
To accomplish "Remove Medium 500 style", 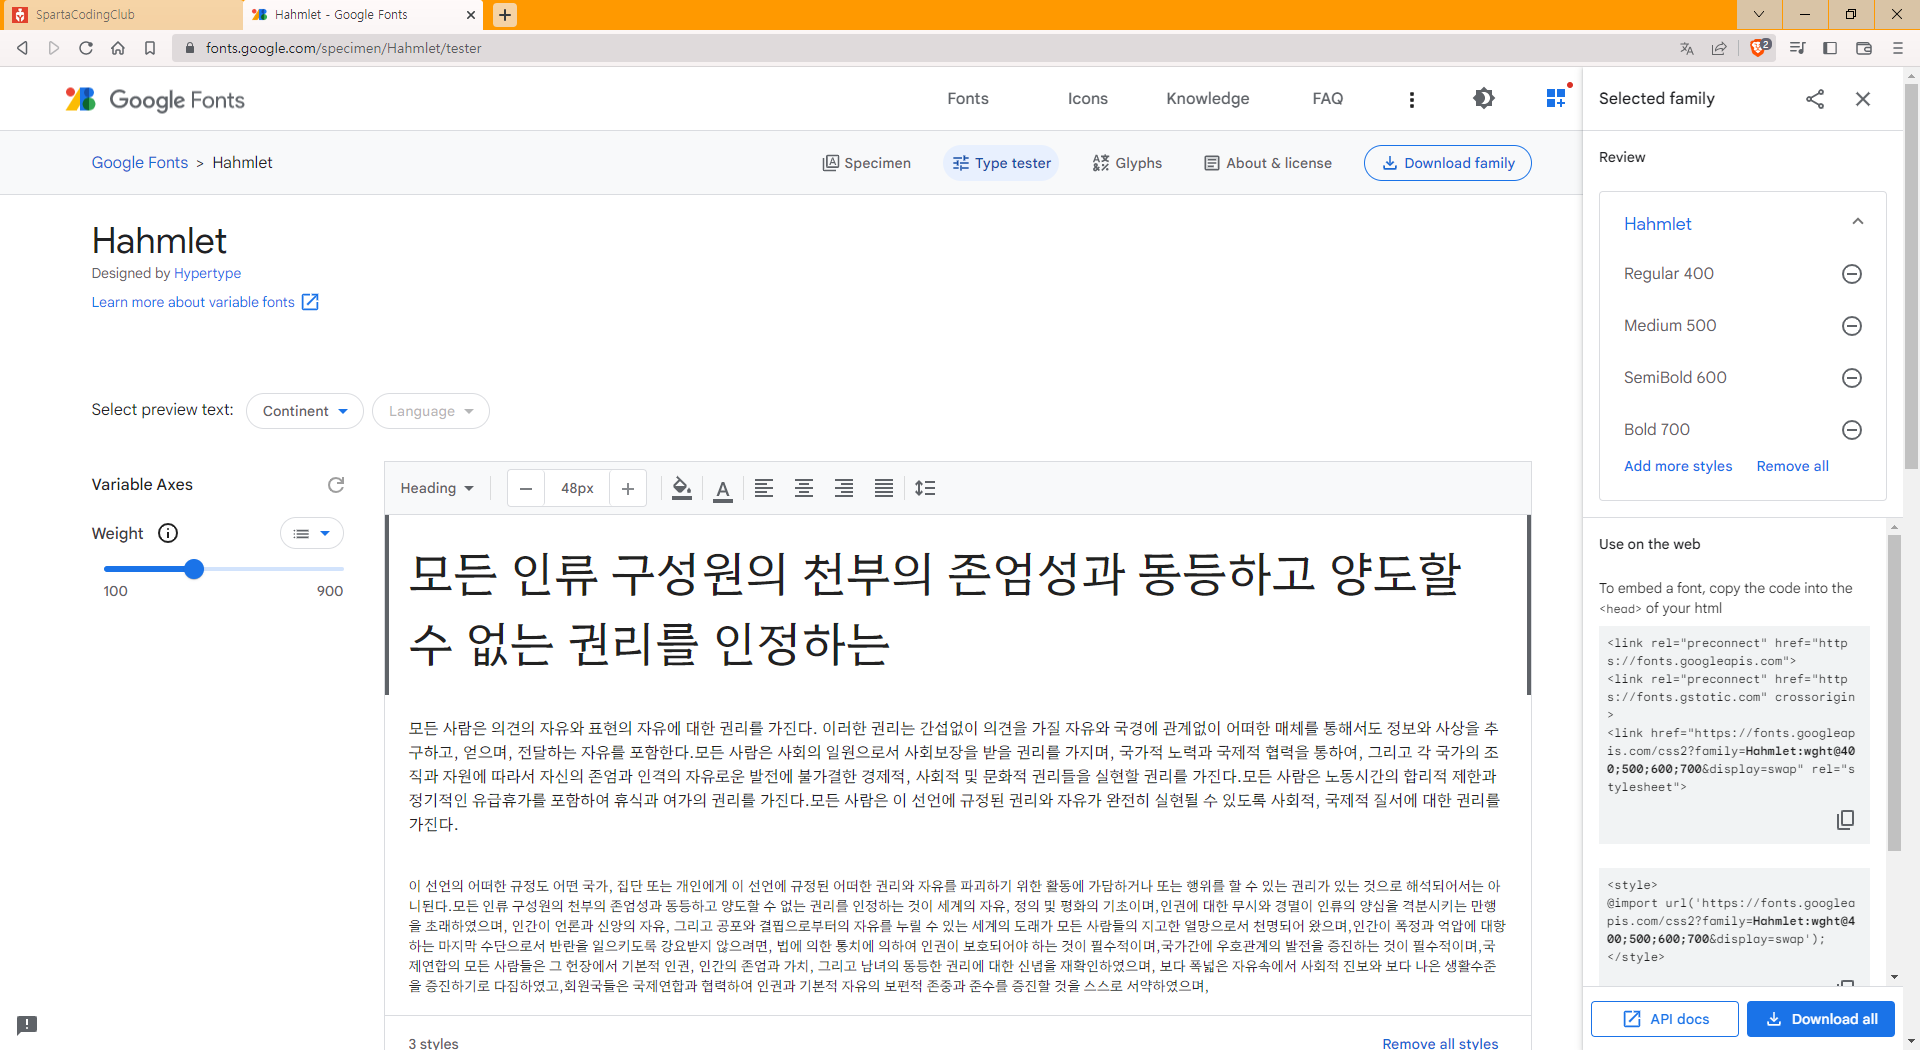I will point(1852,326).
